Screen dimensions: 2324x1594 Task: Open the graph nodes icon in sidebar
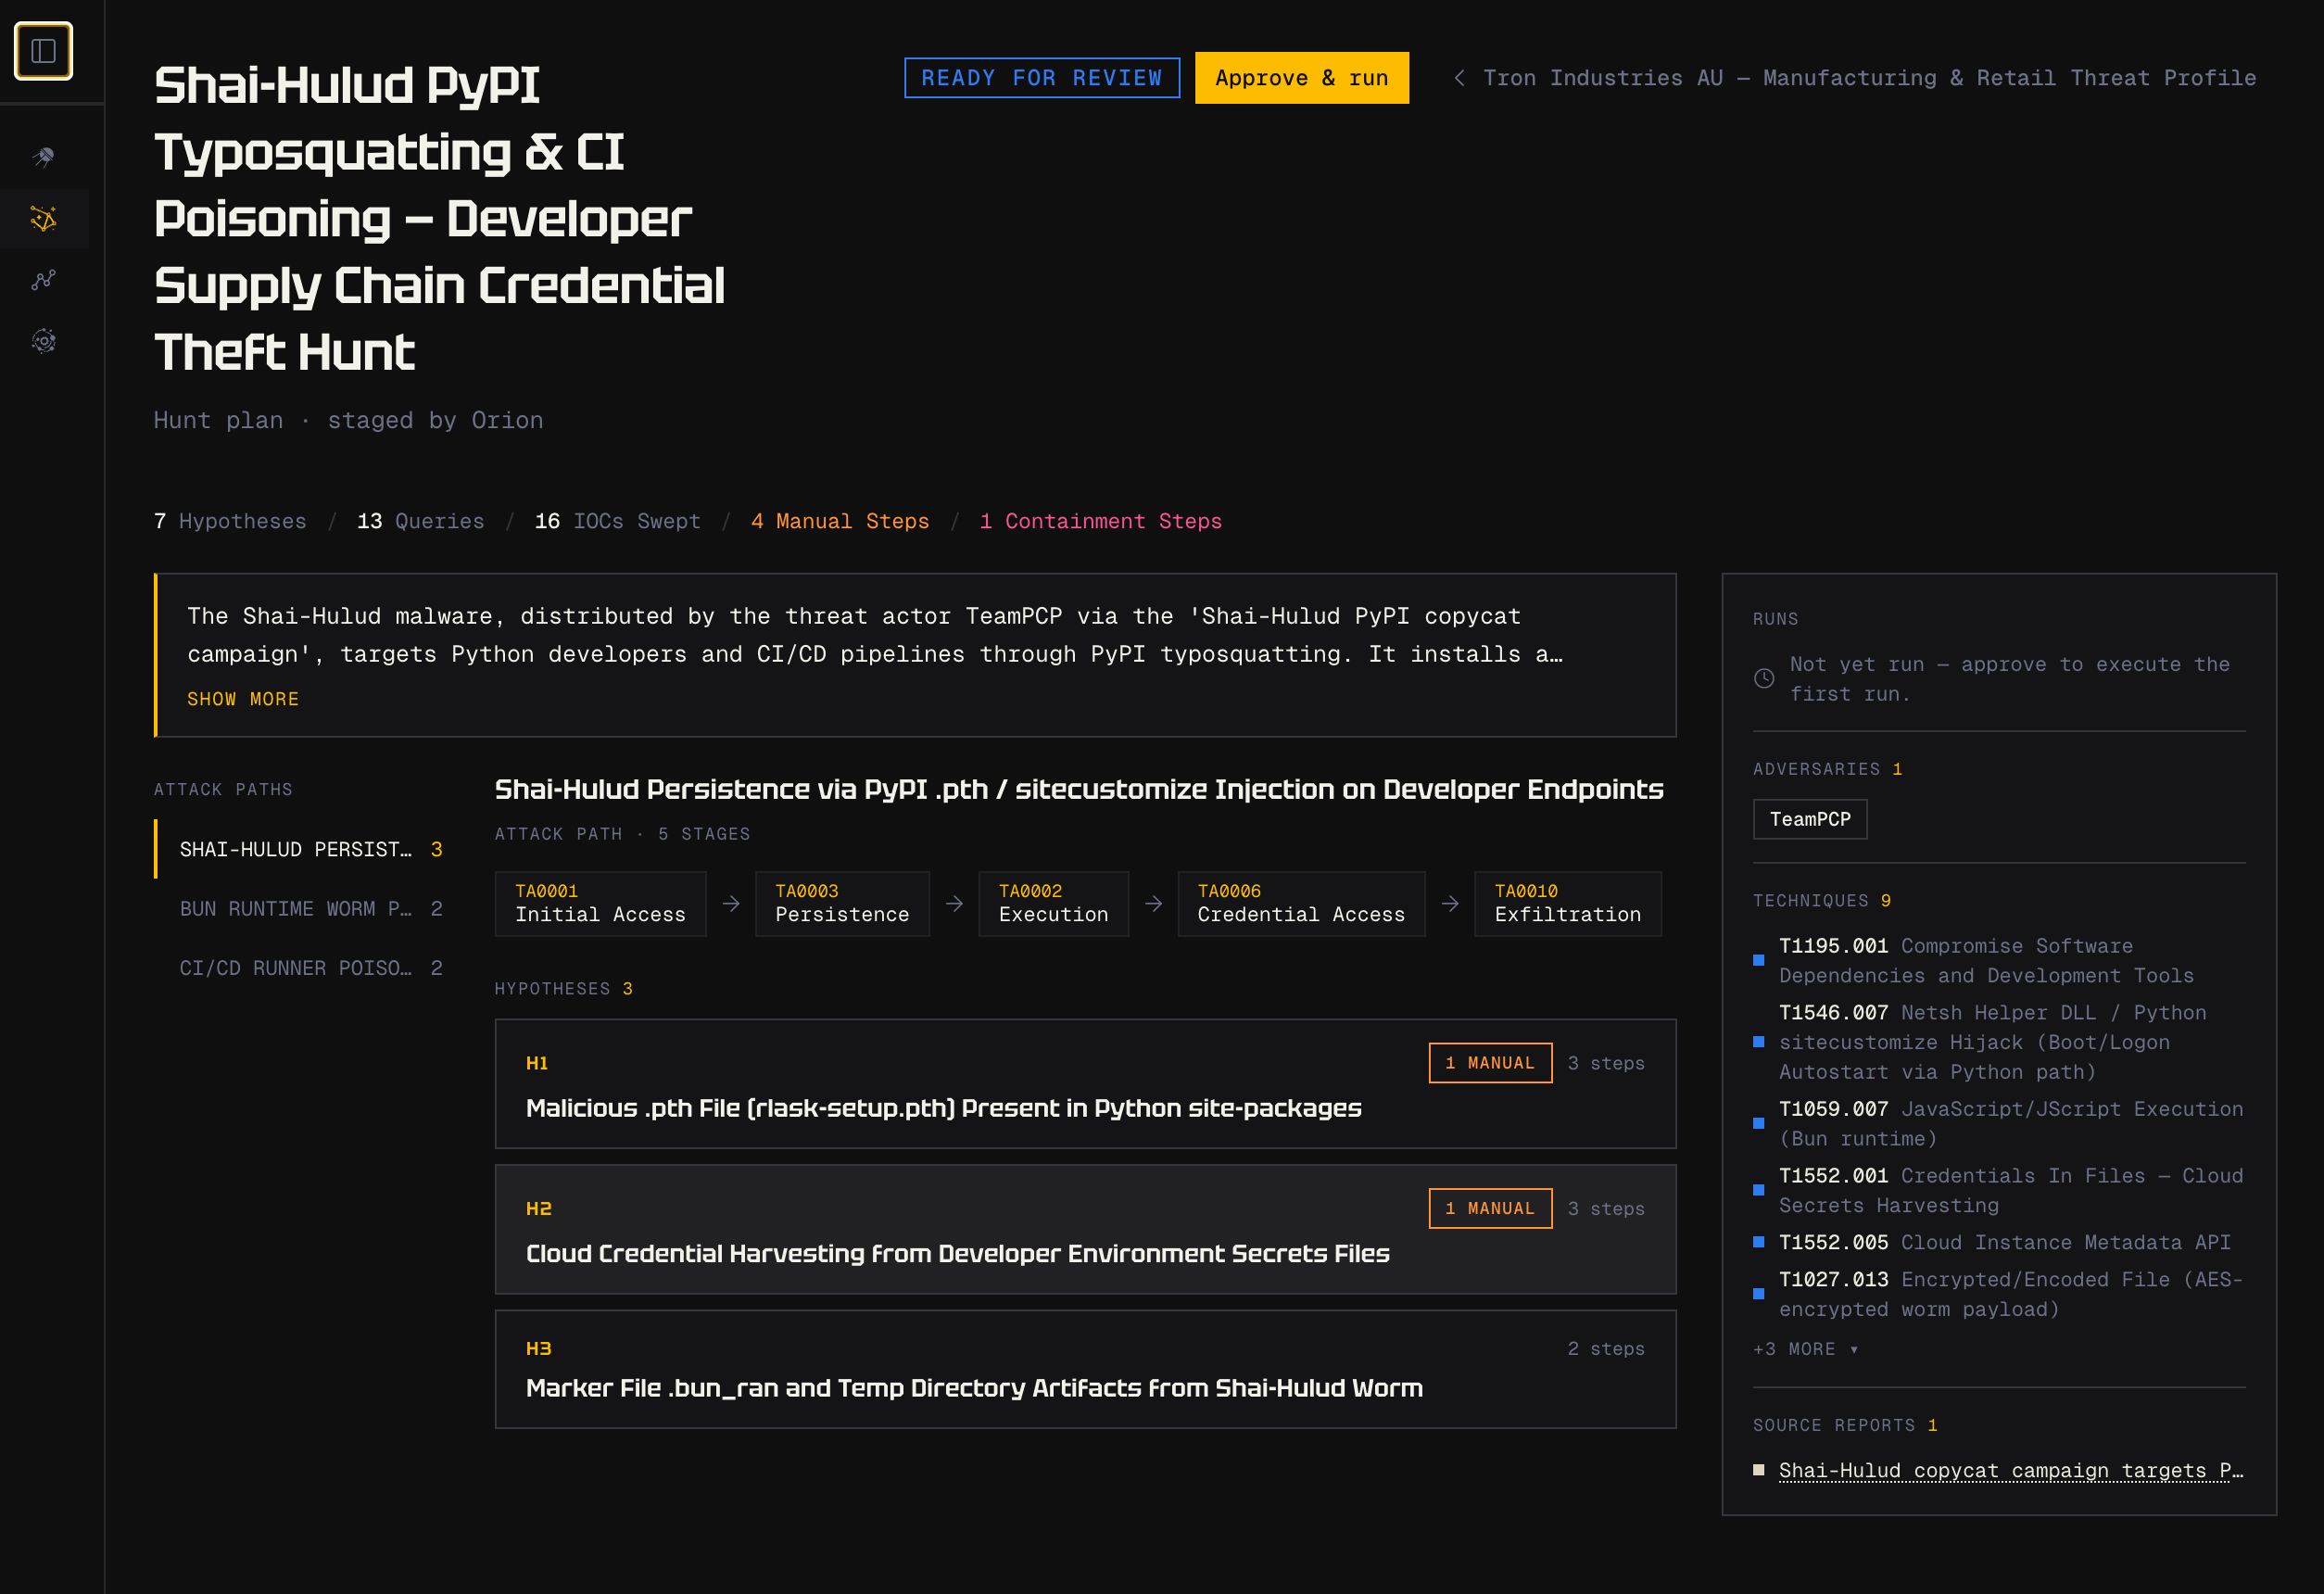tap(43, 280)
